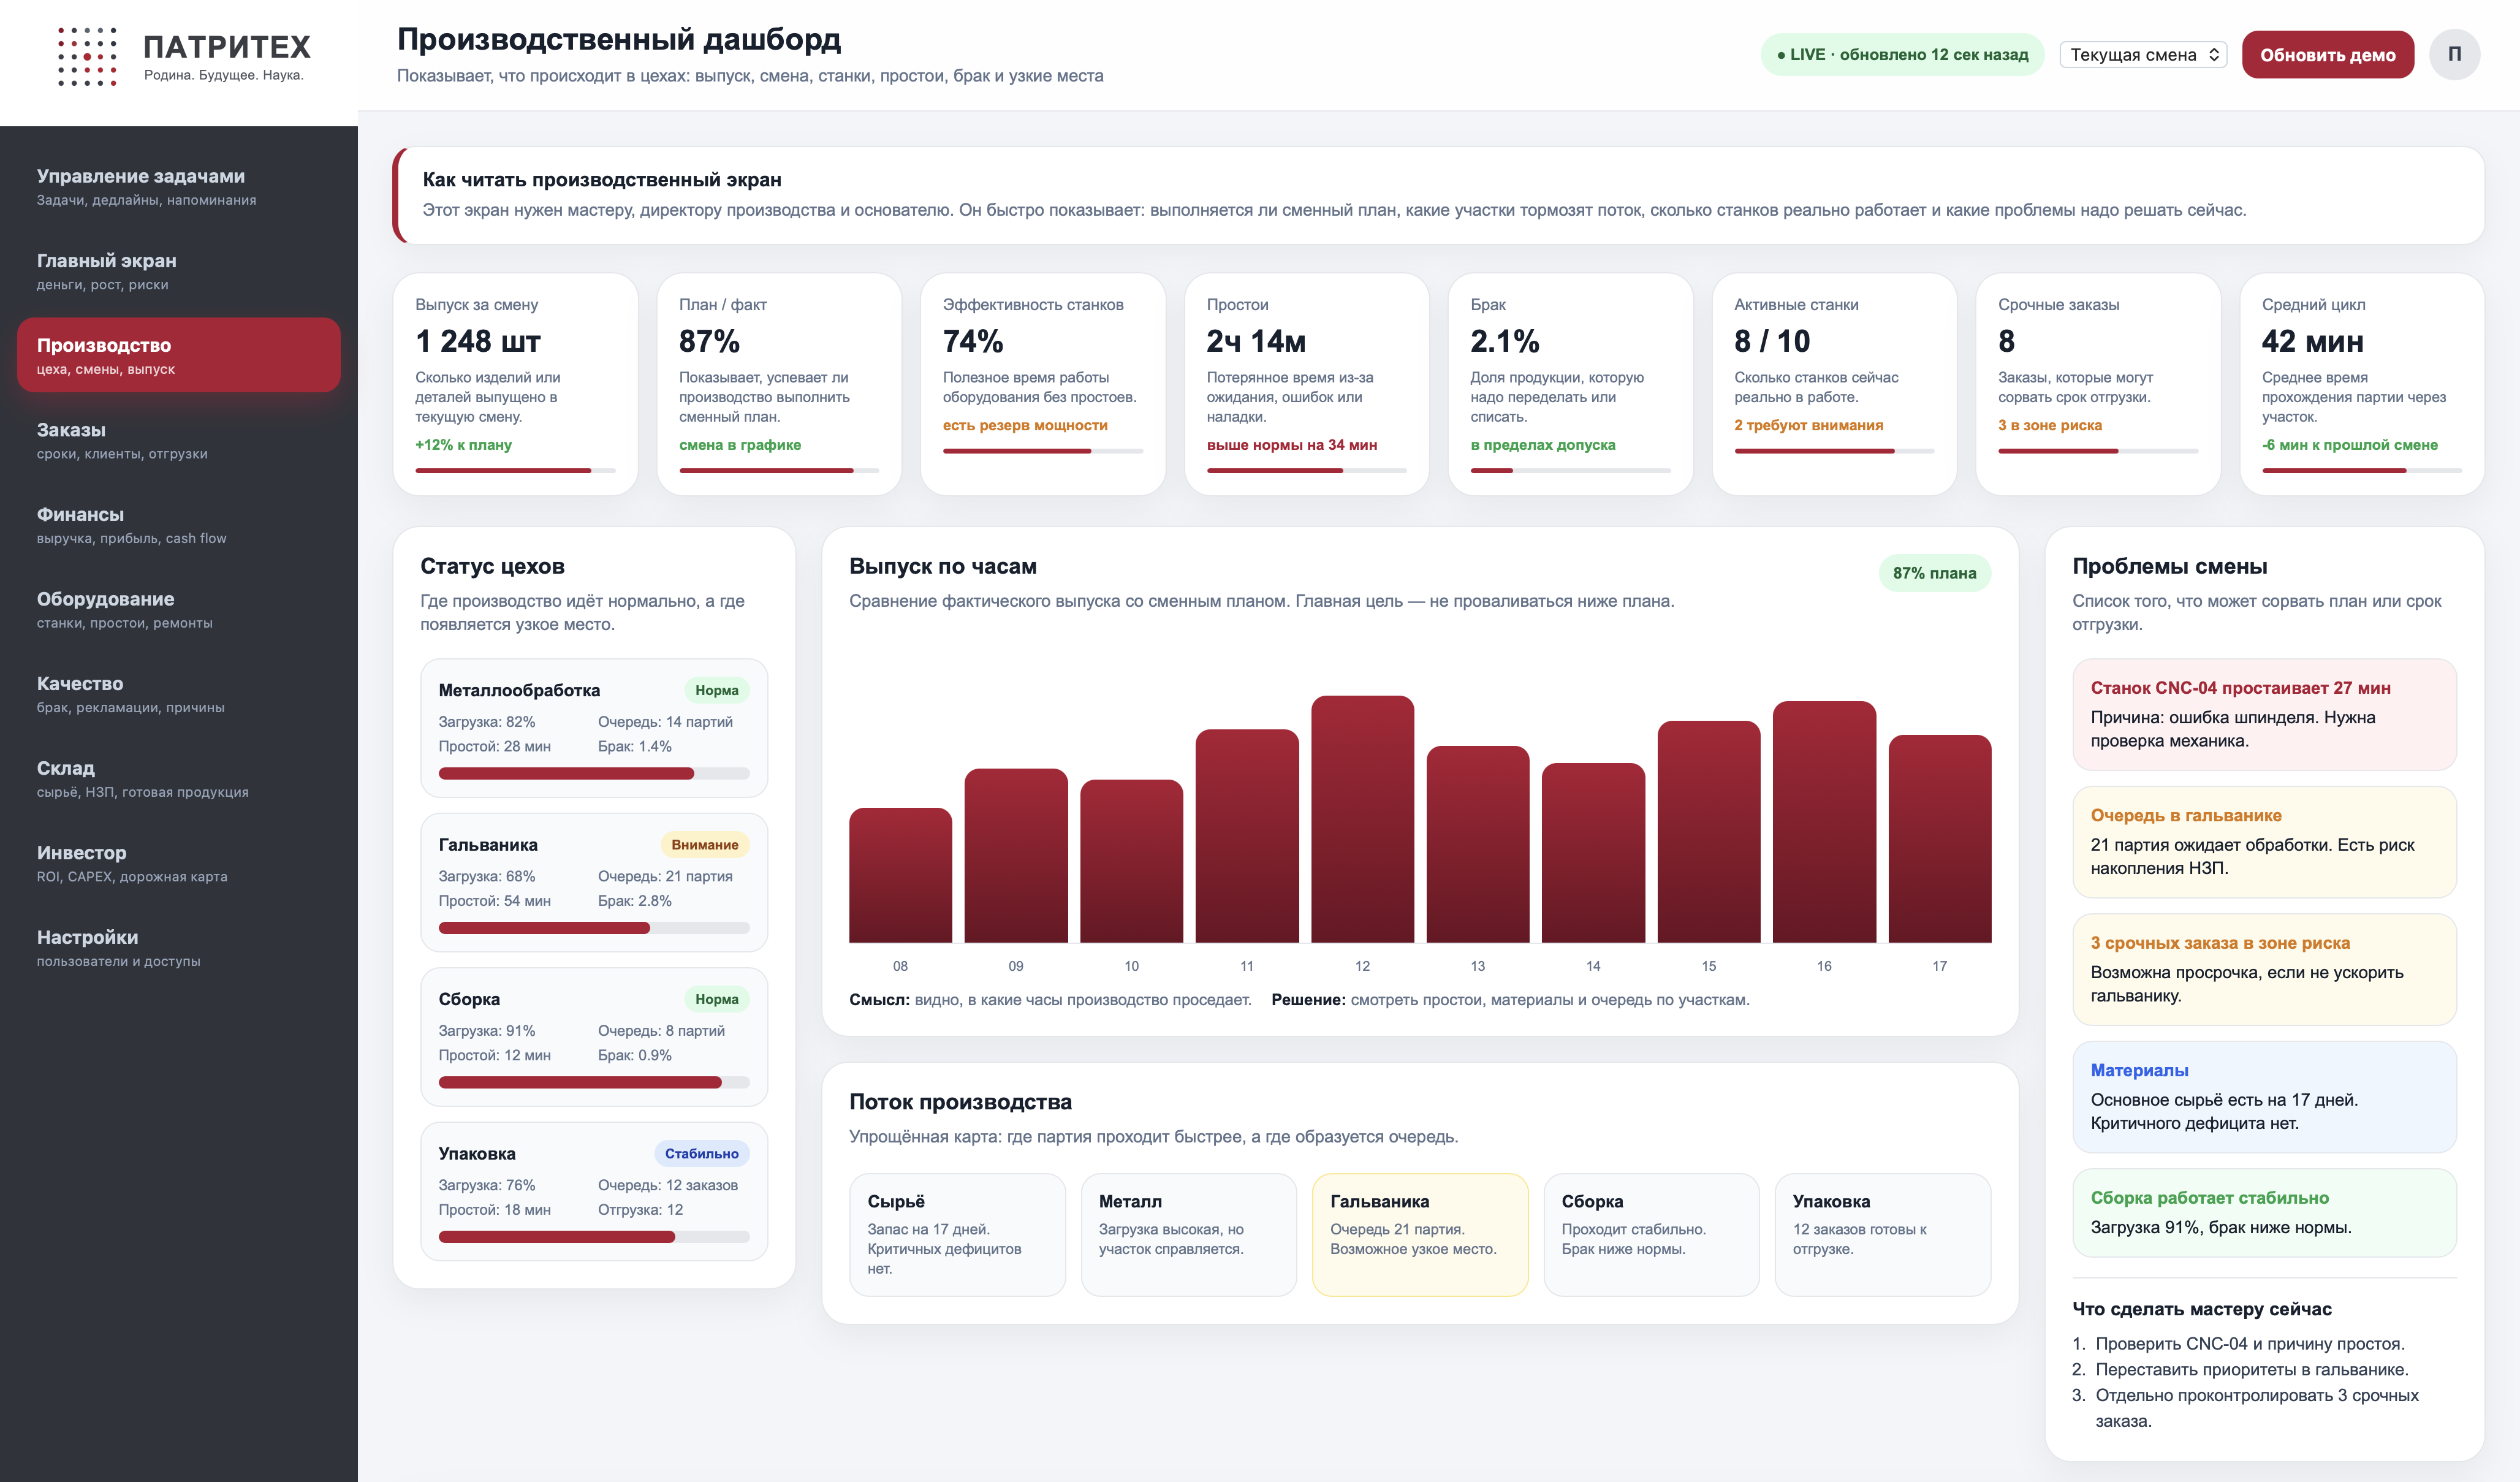Click the Гальваника load progress bar
The image size is (2520, 1482).
[594, 928]
